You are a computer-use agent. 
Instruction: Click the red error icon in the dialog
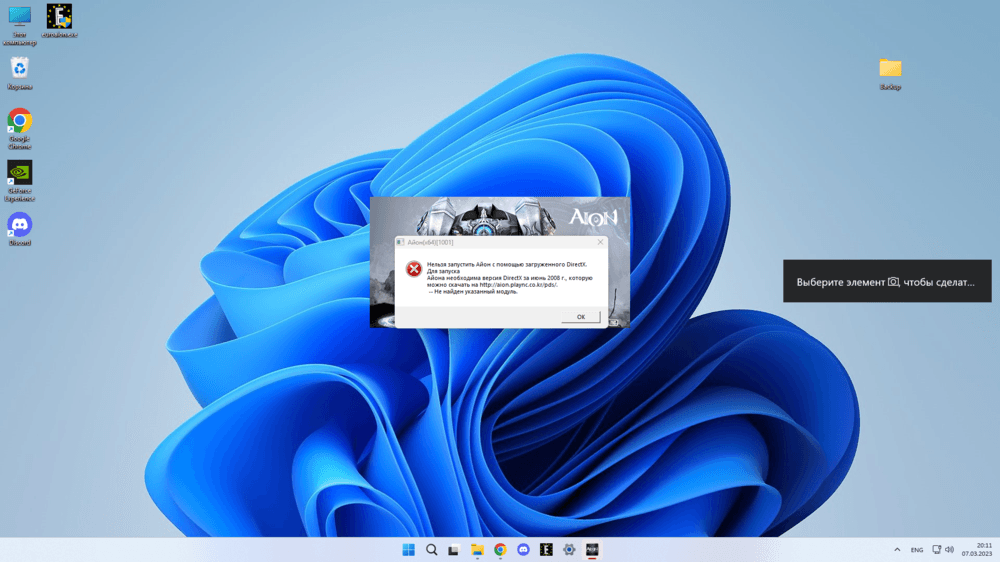pyautogui.click(x=413, y=269)
